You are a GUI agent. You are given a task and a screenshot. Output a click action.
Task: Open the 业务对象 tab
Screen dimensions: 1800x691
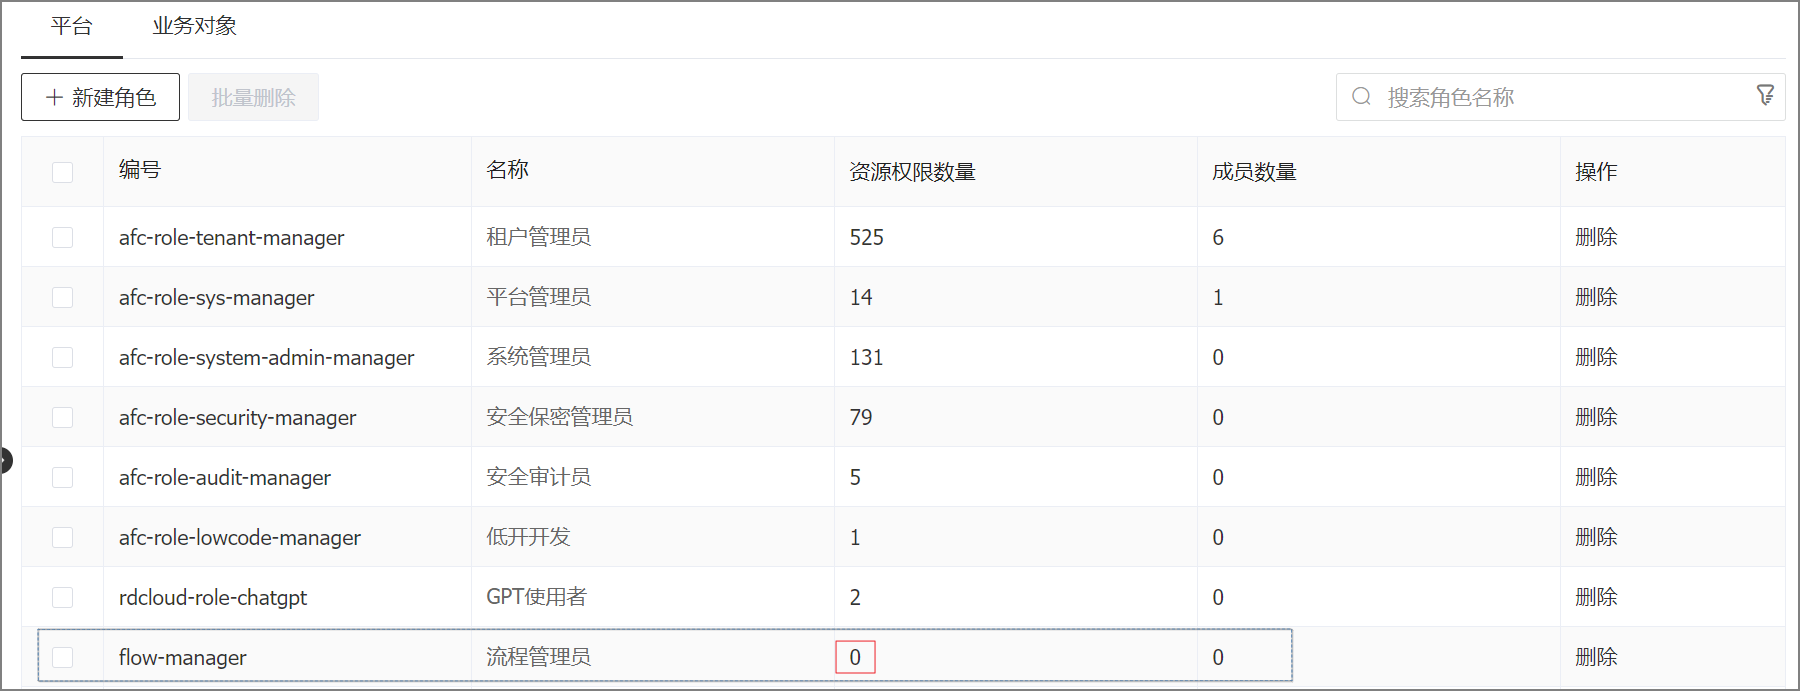[194, 27]
